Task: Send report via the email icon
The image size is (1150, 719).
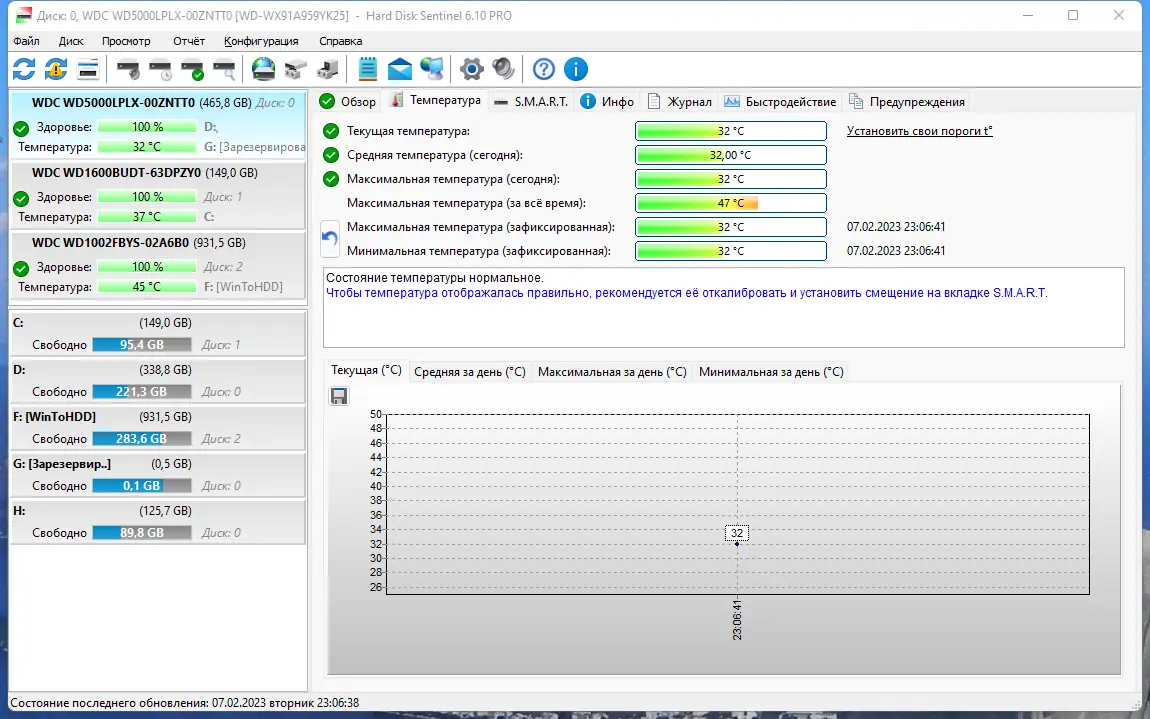Action: pos(401,69)
